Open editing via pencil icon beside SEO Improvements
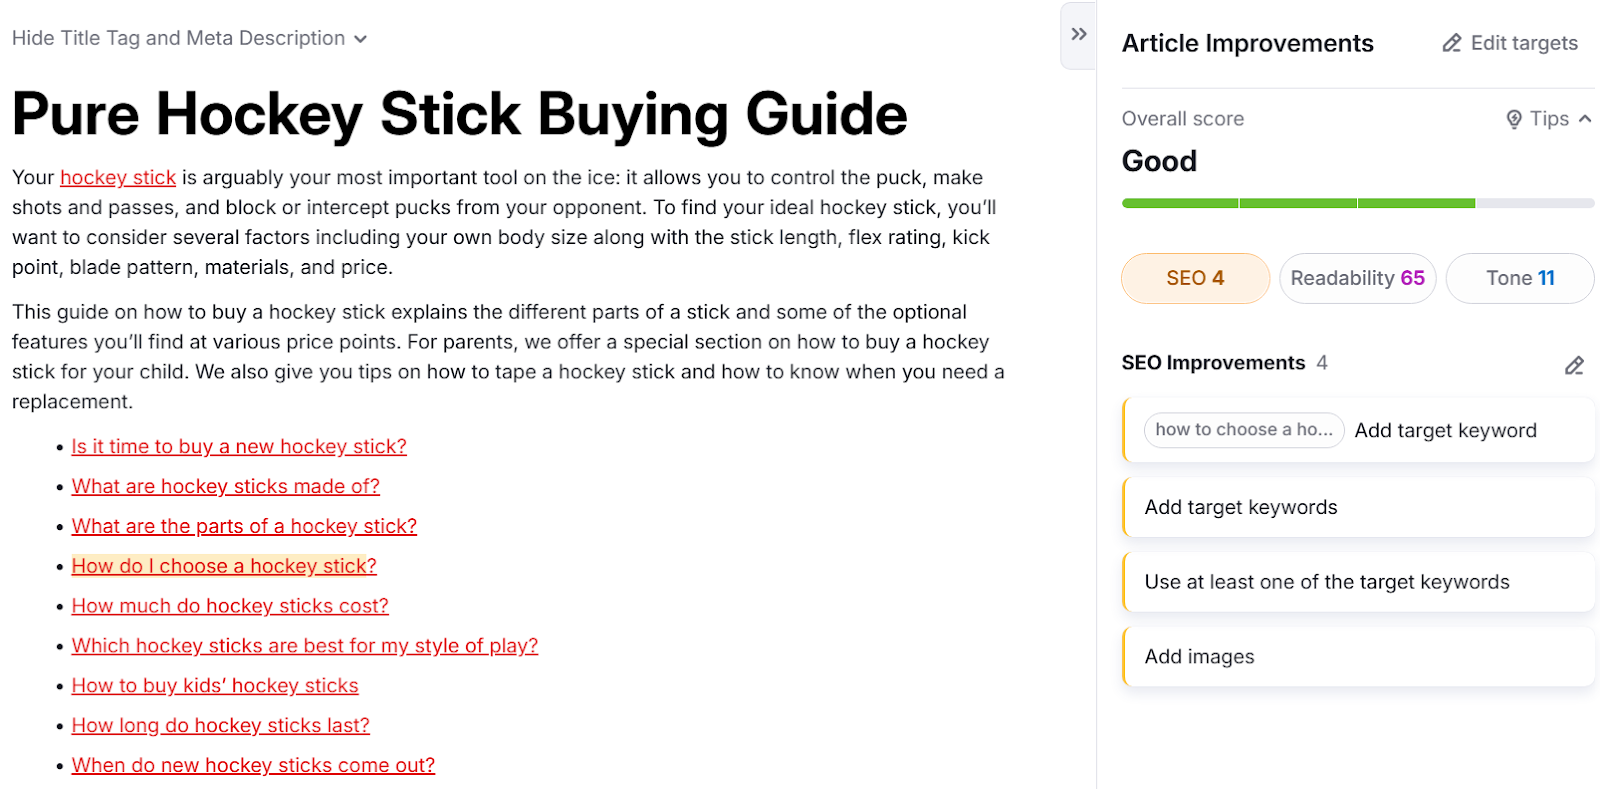Image resolution: width=1600 pixels, height=789 pixels. [x=1574, y=366]
